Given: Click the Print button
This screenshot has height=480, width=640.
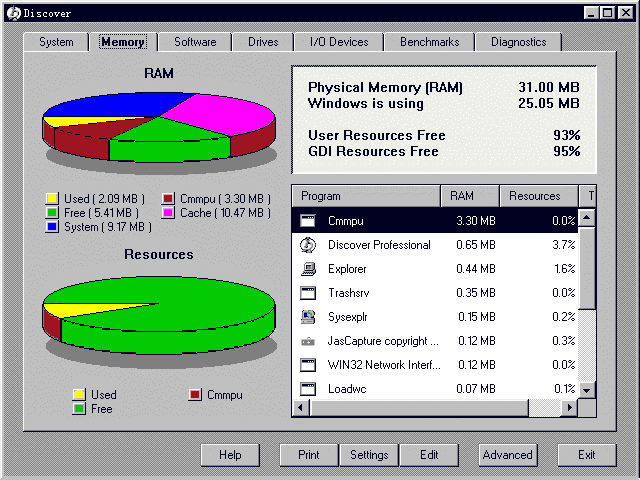Looking at the screenshot, I should pos(309,455).
